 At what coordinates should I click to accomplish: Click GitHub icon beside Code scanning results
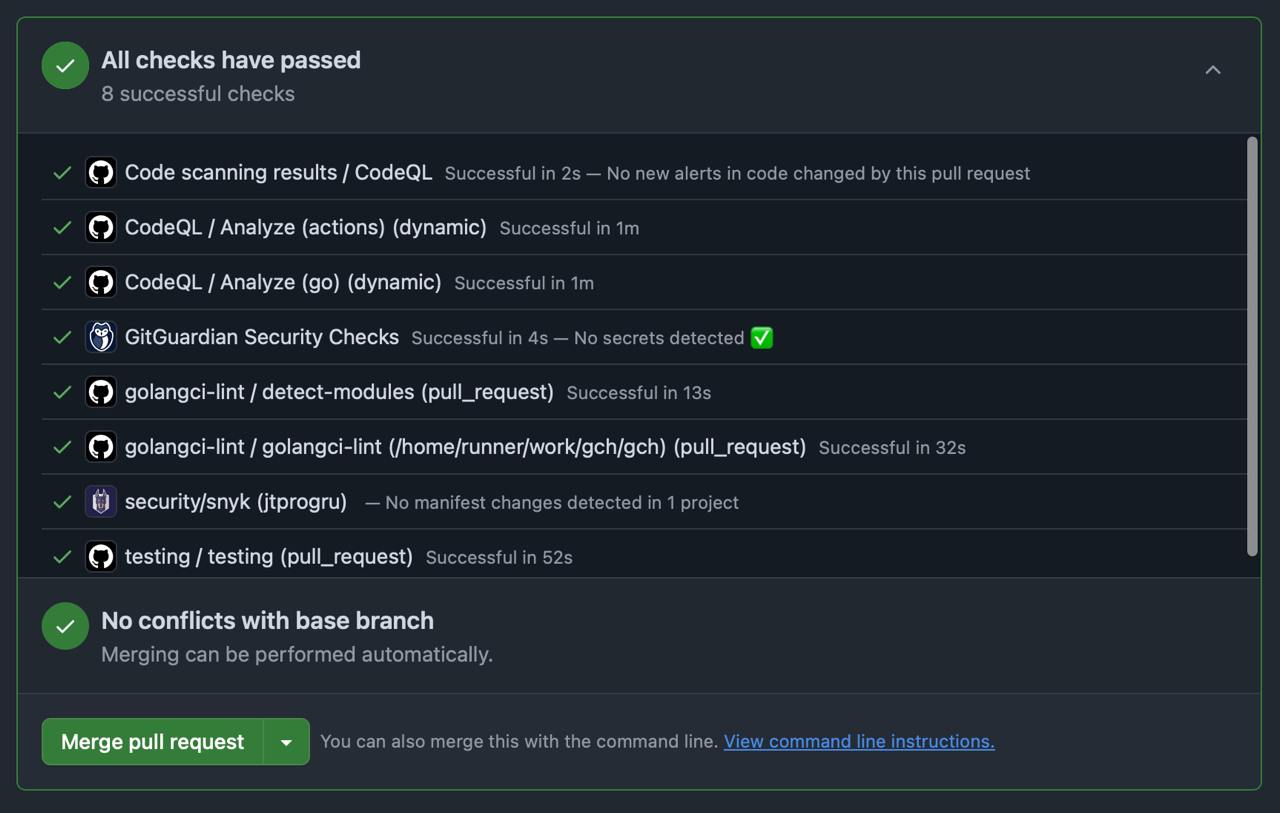coord(100,173)
